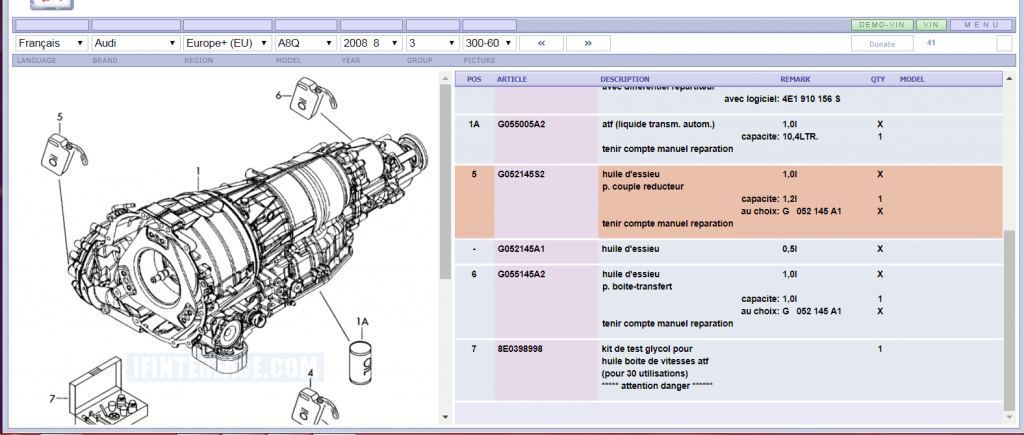Click the Donate button
This screenshot has height=435, width=1024.
[882, 44]
